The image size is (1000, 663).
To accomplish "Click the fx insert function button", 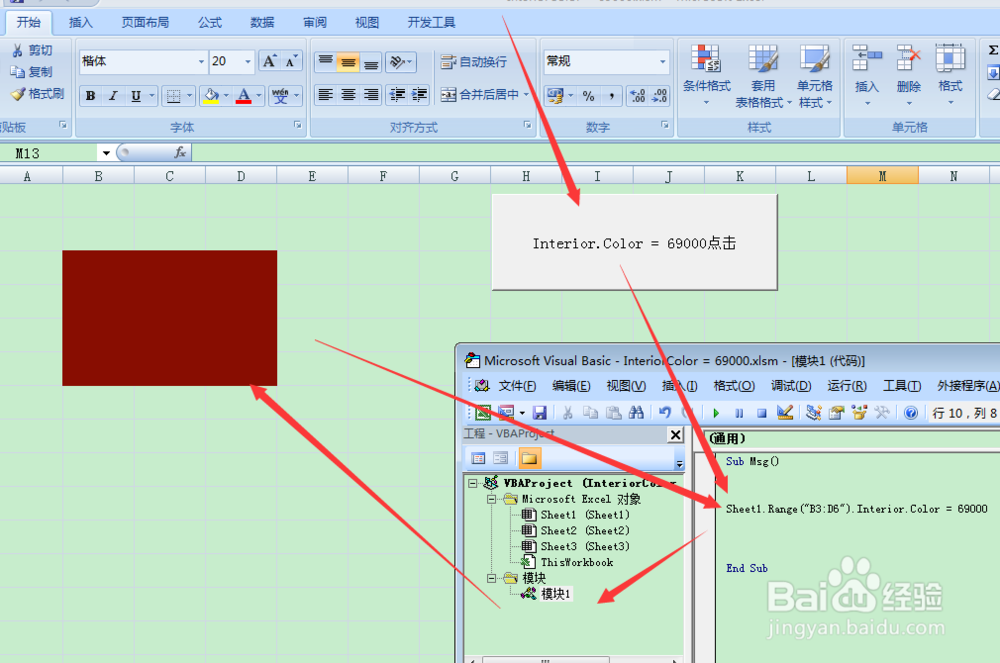I will tap(180, 152).
